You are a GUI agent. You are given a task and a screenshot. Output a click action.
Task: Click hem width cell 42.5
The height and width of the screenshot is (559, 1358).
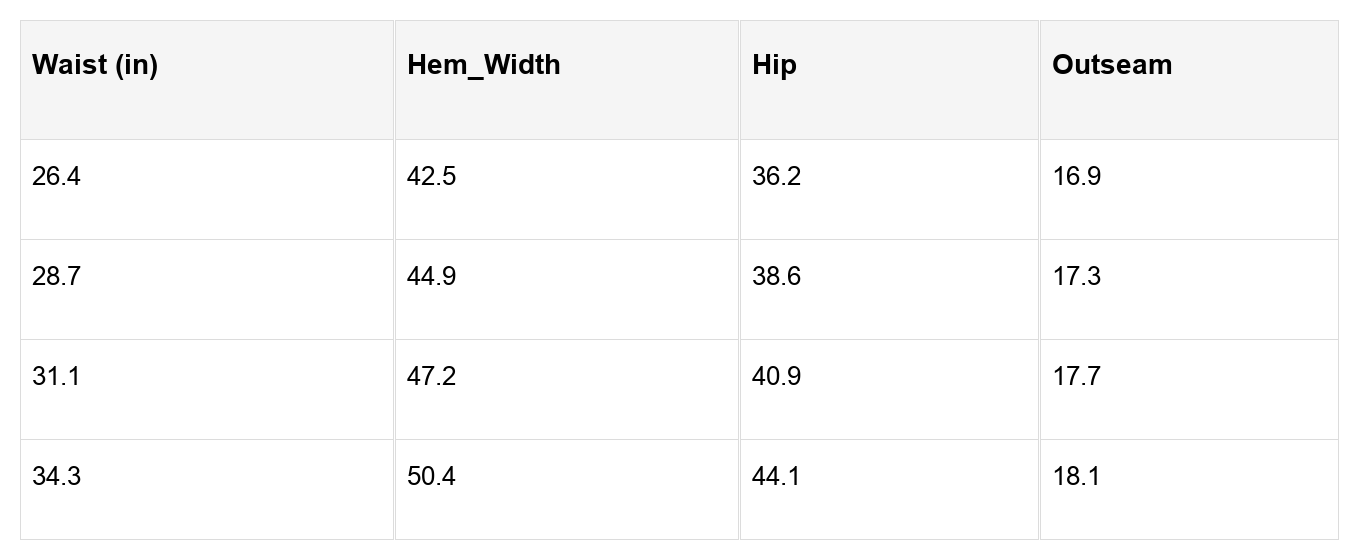[x=431, y=177]
